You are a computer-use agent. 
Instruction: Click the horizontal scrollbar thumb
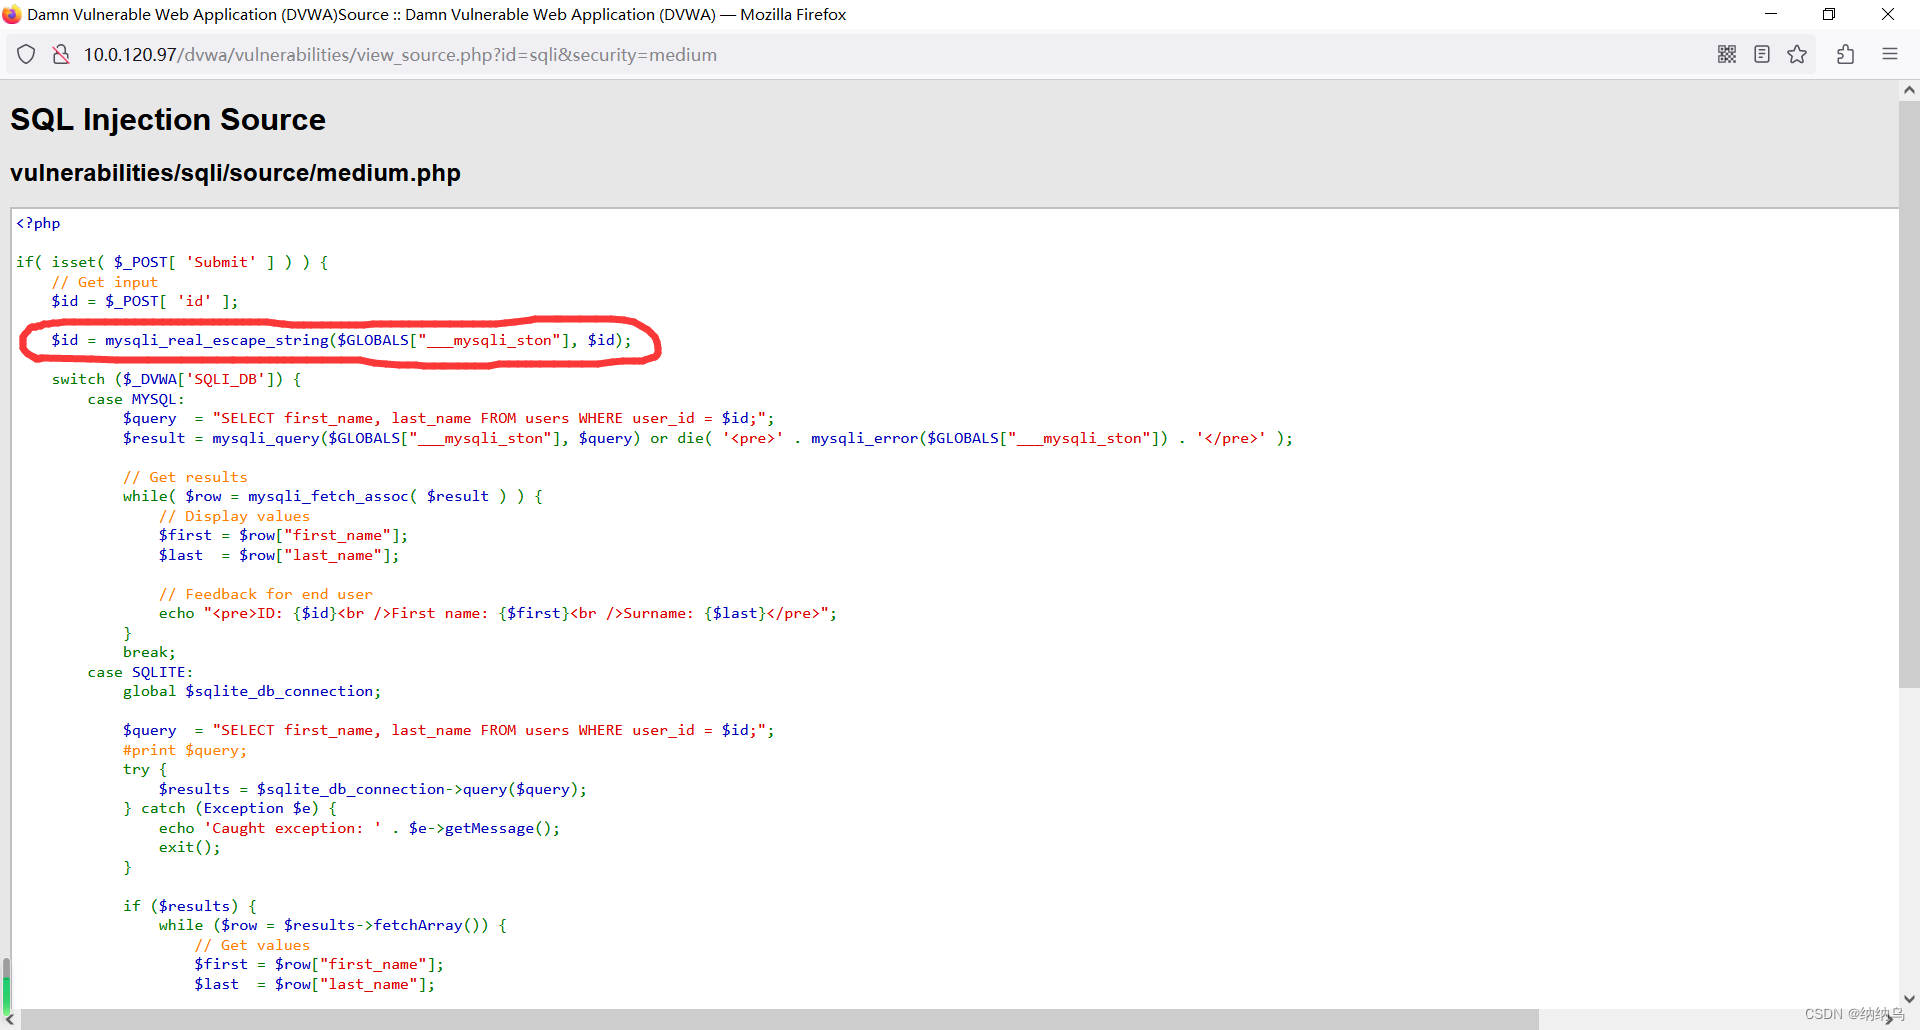[779, 1019]
